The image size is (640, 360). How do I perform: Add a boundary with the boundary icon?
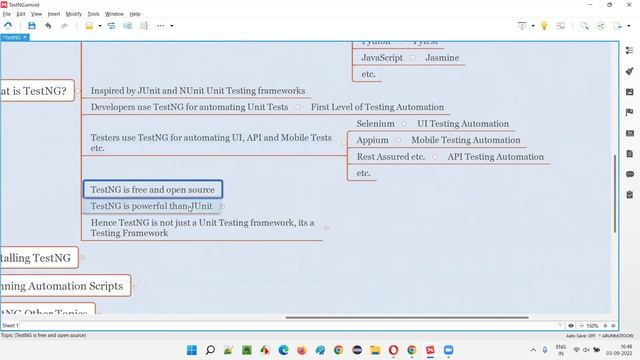tap(127, 26)
